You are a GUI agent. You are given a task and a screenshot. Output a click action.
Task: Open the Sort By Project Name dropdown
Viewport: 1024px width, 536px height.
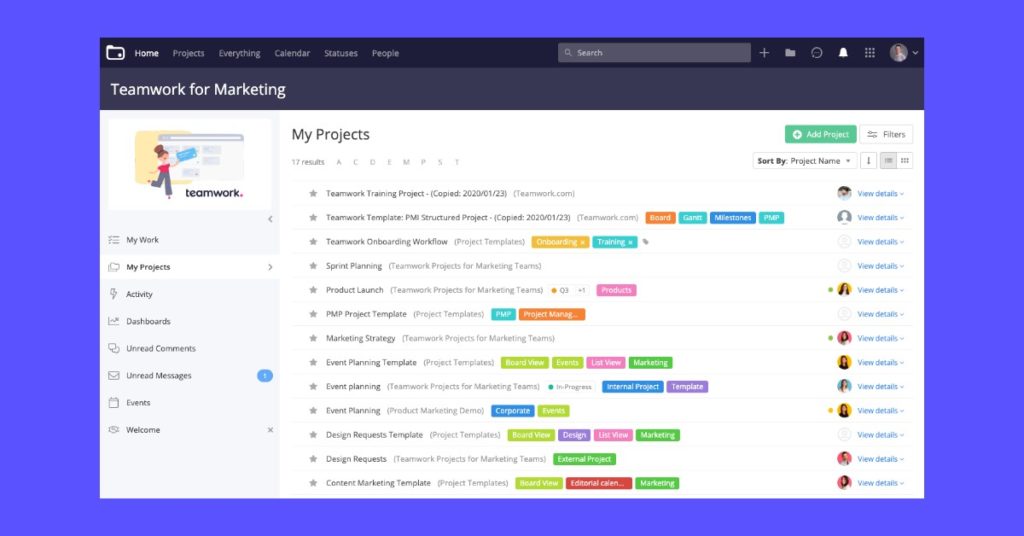(805, 161)
